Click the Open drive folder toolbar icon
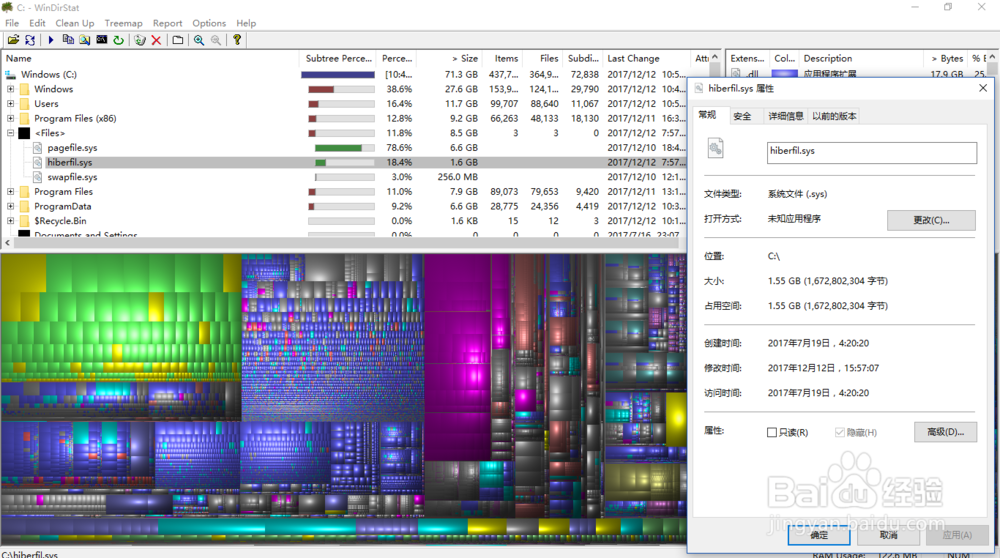Screen dimensions: 1000x558 (x=13, y=40)
